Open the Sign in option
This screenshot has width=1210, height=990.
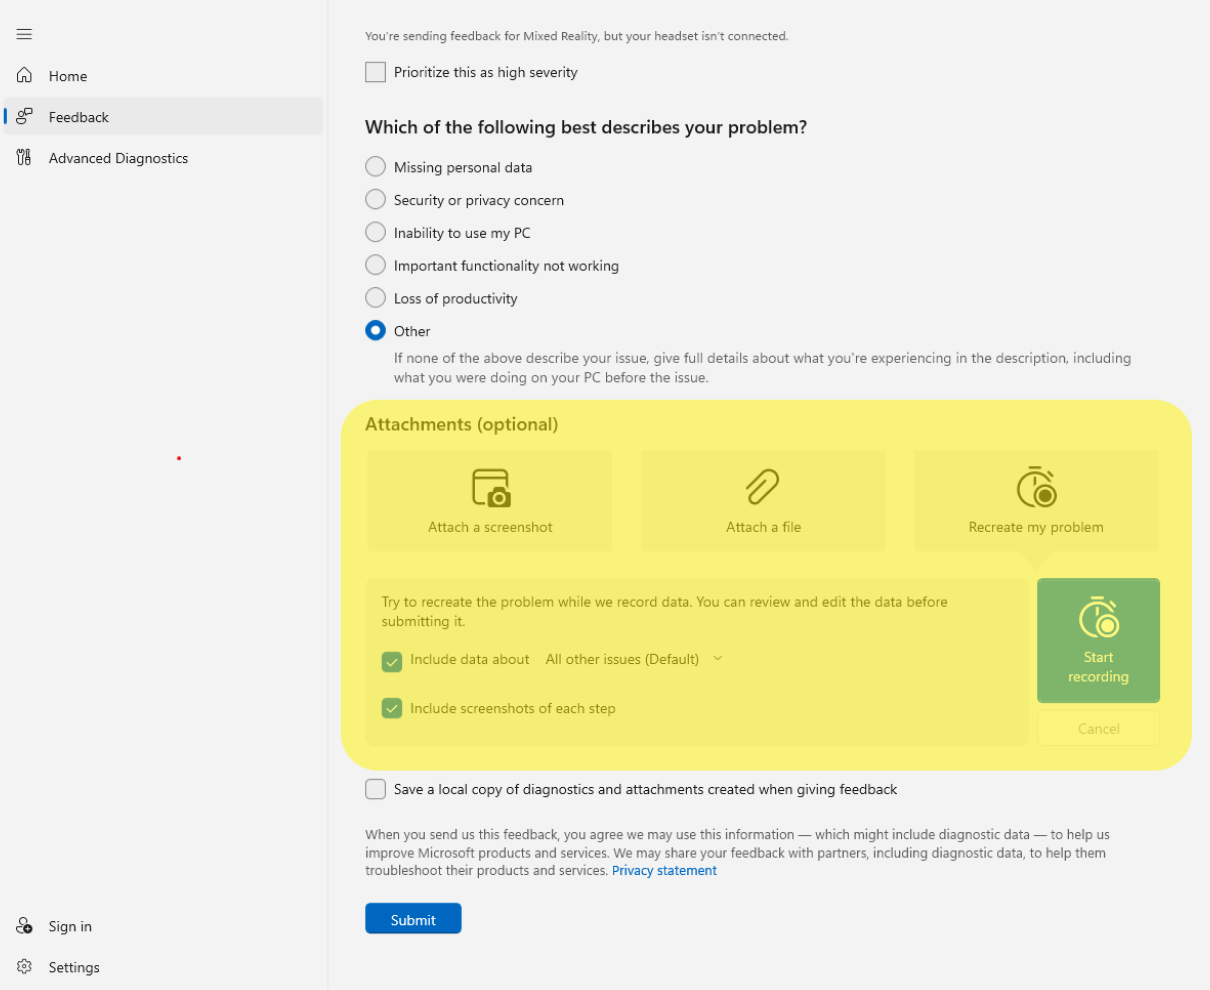pos(164,926)
